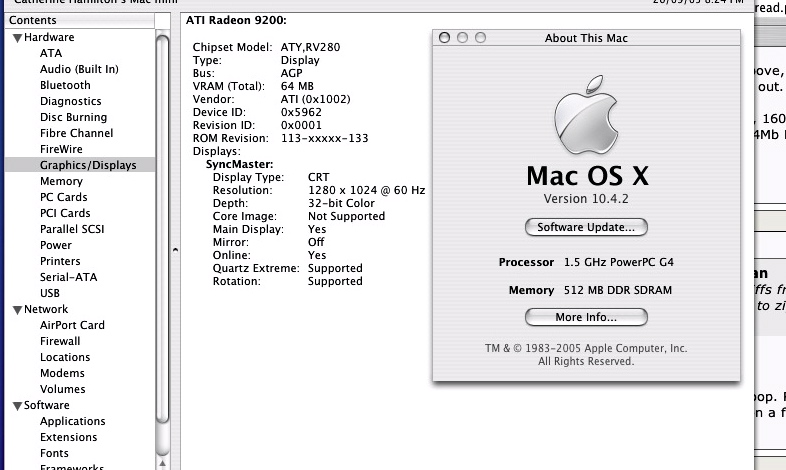
Task: Select FireWire in the sidebar
Action: point(61,149)
